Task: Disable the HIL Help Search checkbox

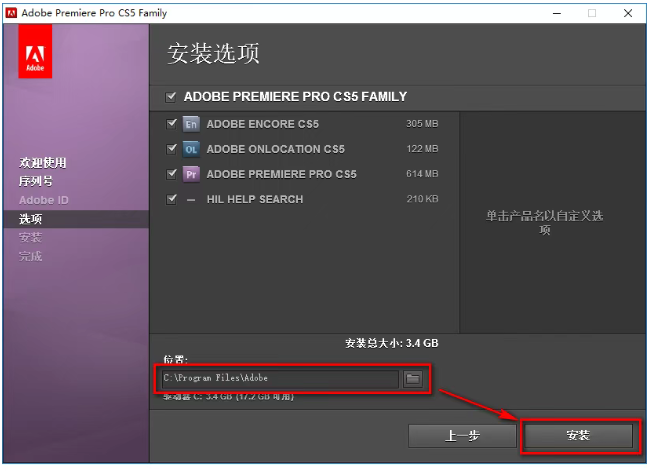Action: click(172, 199)
